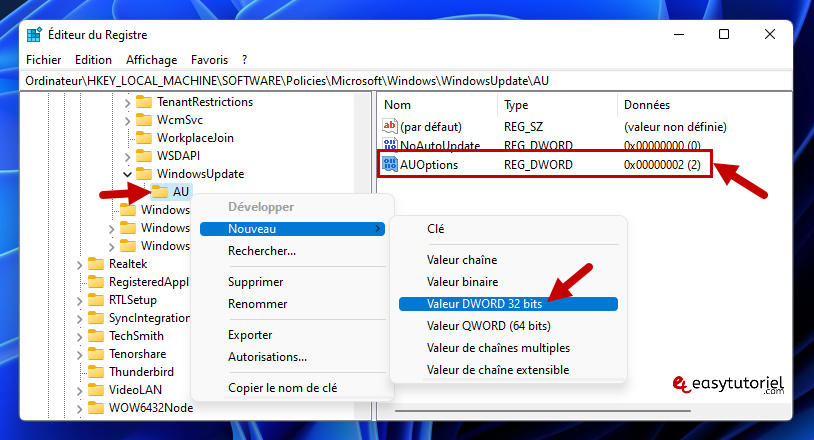Select Valeur binaire in the submenu
This screenshot has width=814, height=440.
508,282
